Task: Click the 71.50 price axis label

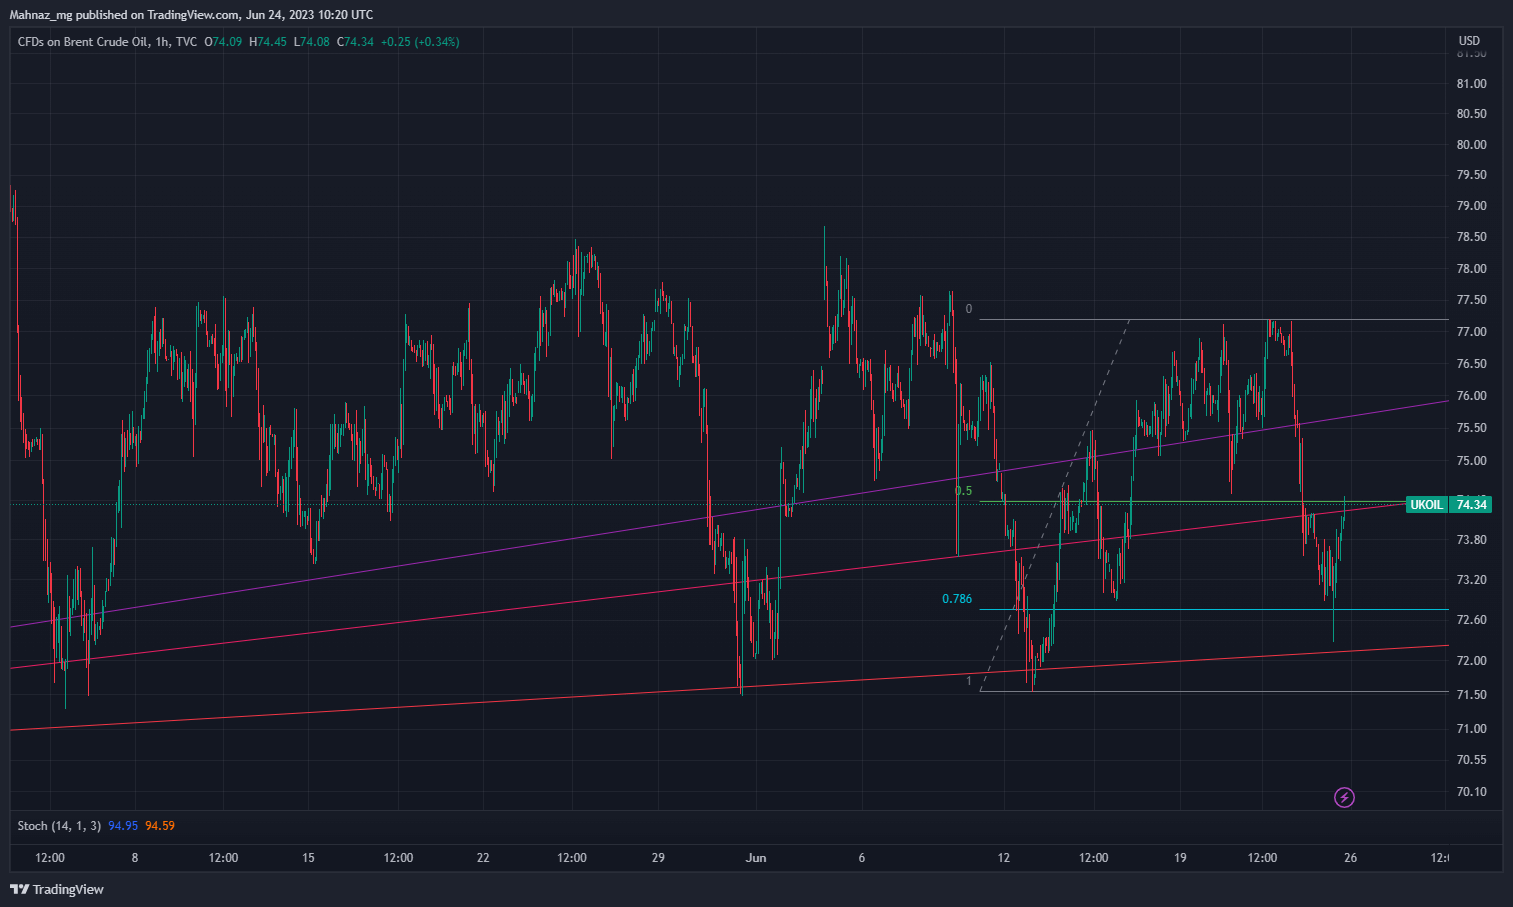Action: coord(1471,695)
